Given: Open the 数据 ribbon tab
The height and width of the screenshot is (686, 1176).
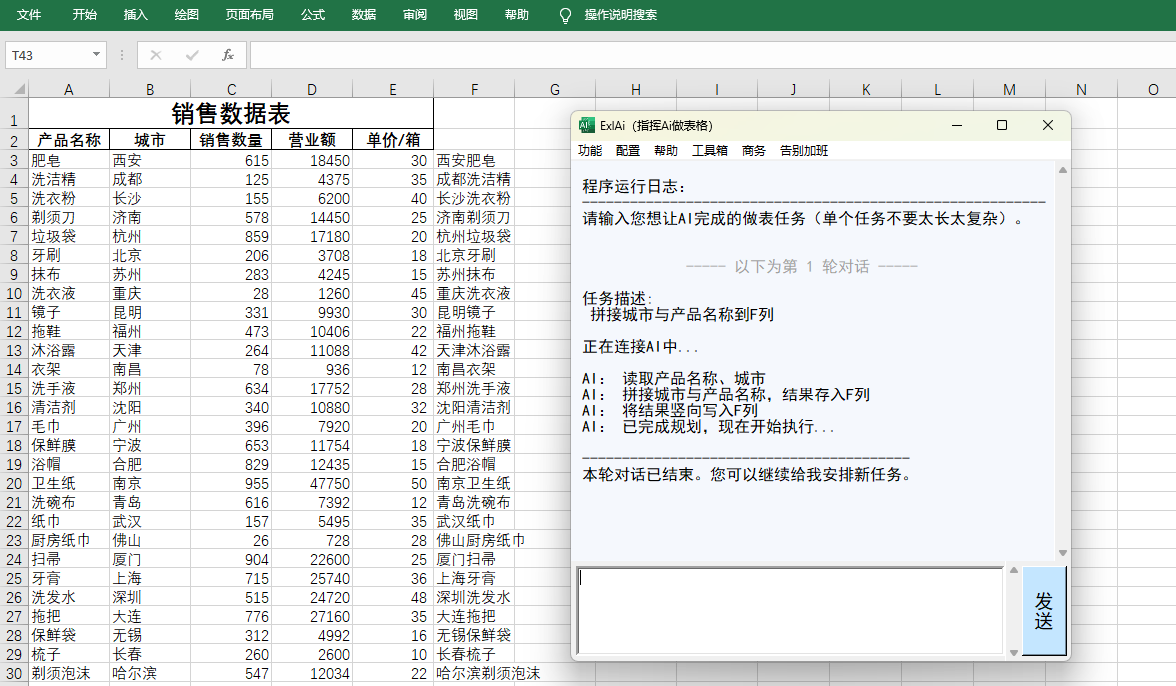Looking at the screenshot, I should point(364,15).
